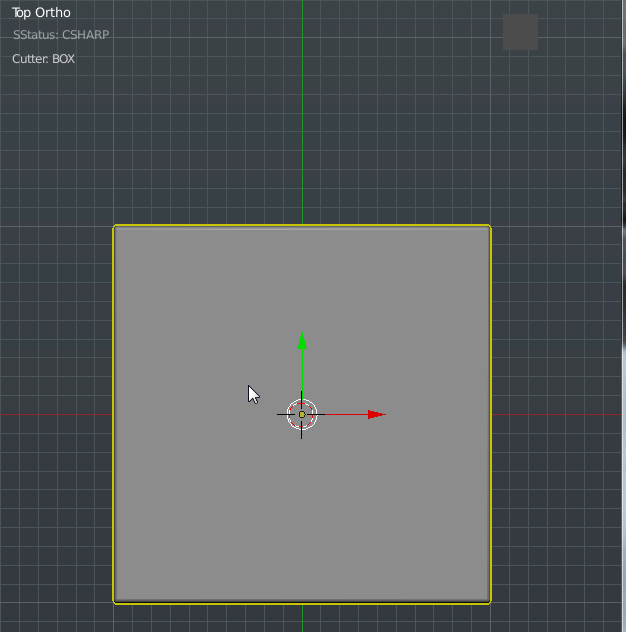Click the green Y-axis manipulator arrowhead

302,341
